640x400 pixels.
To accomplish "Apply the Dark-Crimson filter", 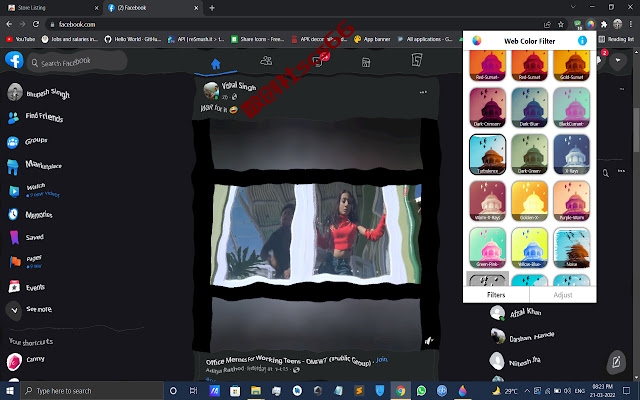I will point(487,108).
